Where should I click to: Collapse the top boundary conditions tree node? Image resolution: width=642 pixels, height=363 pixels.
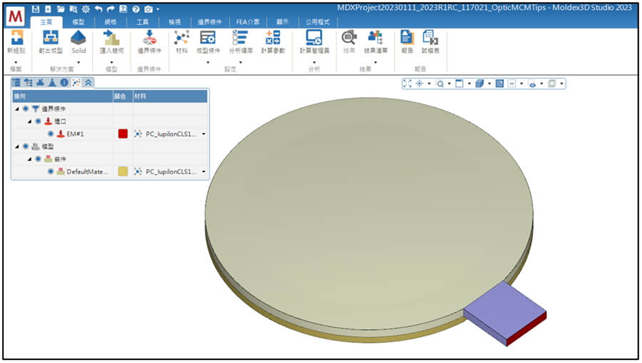[x=17, y=109]
